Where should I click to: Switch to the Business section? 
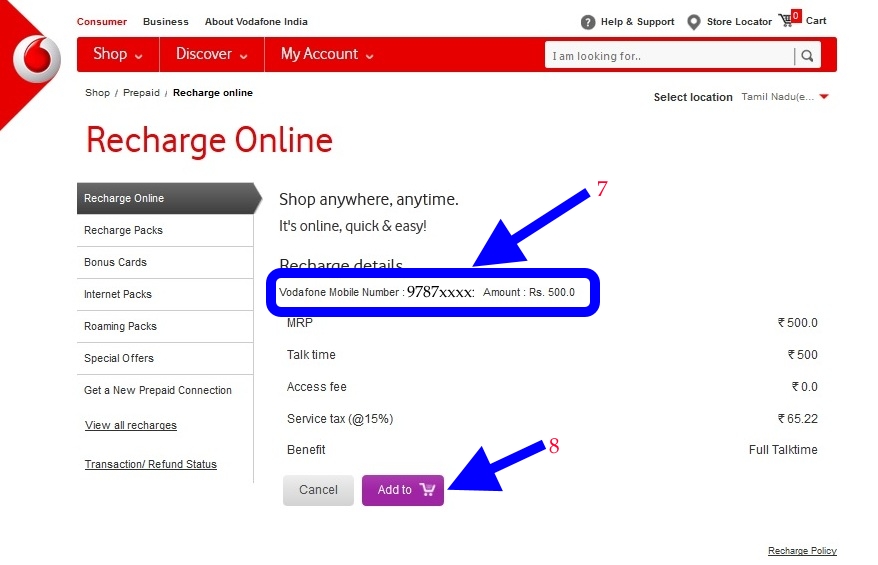click(166, 22)
